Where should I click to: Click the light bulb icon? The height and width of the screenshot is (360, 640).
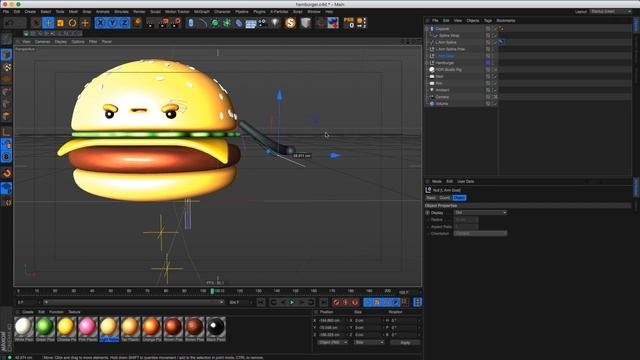[275, 23]
